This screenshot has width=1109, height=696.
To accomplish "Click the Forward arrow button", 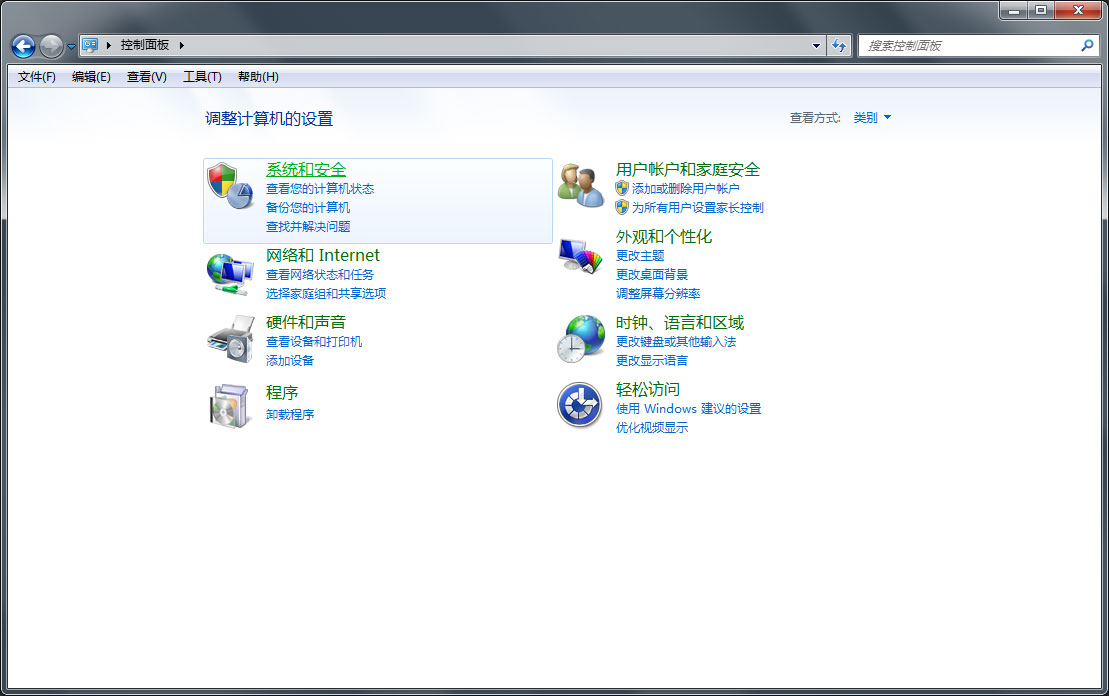I will pos(51,47).
